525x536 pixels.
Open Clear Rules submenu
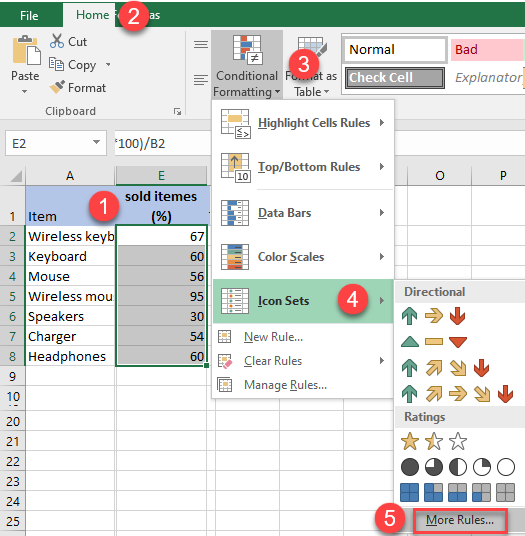click(303, 361)
